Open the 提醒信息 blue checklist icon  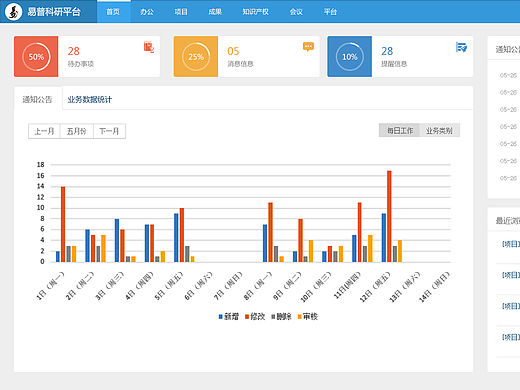pyautogui.click(x=461, y=47)
